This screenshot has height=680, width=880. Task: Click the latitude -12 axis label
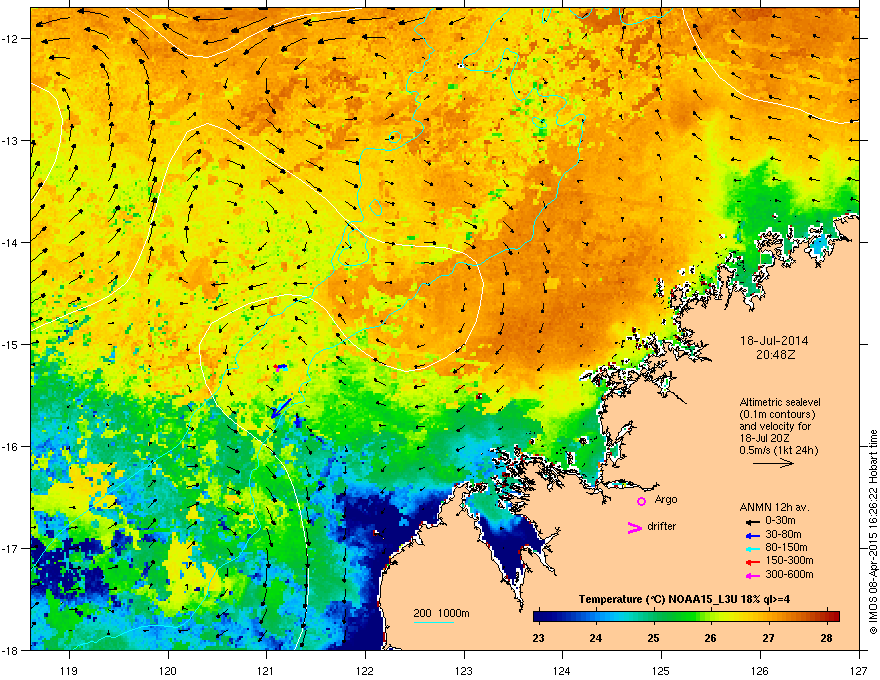[10, 38]
